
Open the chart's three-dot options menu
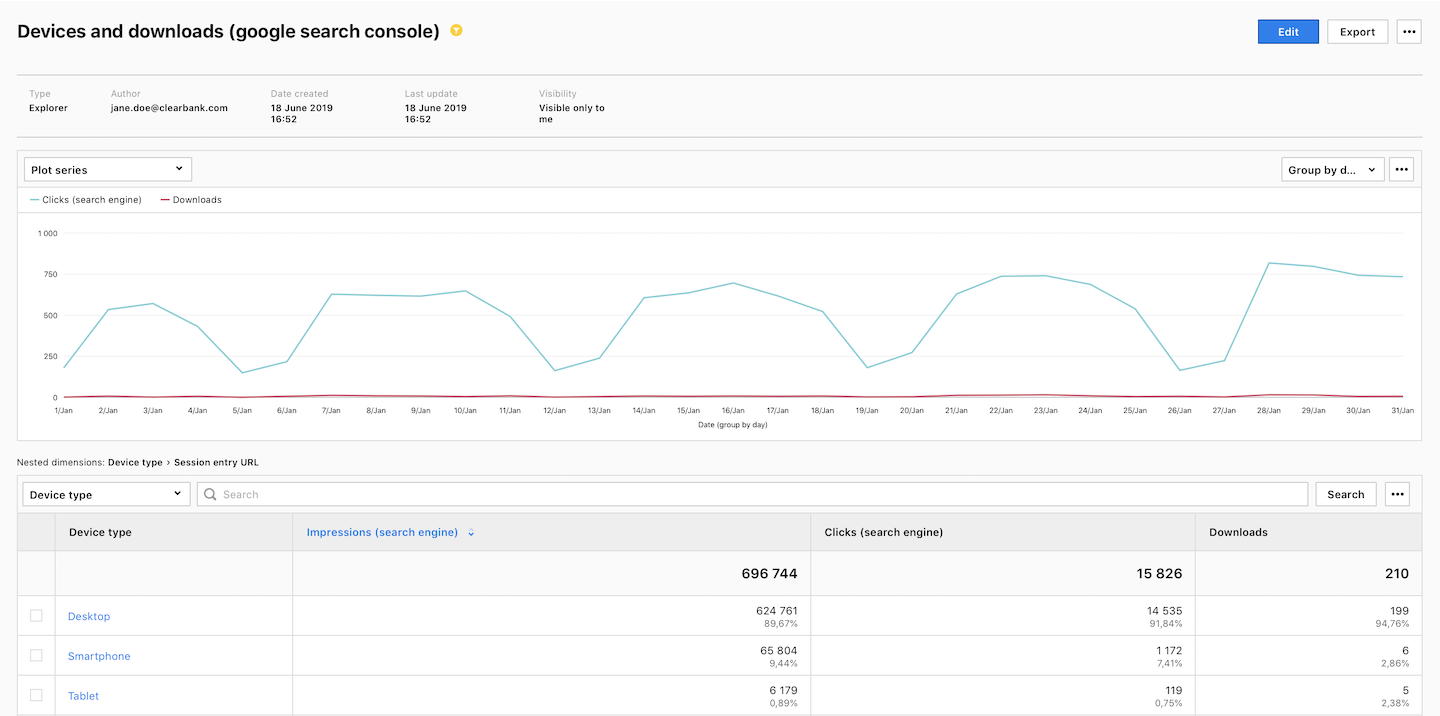[1401, 170]
